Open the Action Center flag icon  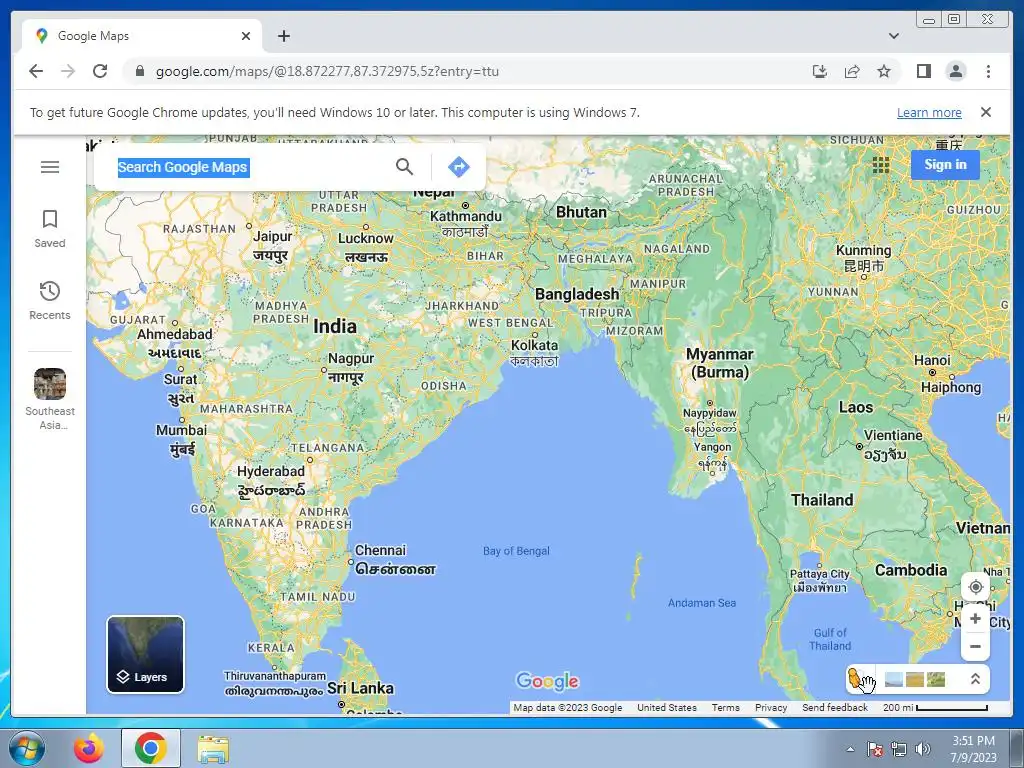(x=874, y=749)
